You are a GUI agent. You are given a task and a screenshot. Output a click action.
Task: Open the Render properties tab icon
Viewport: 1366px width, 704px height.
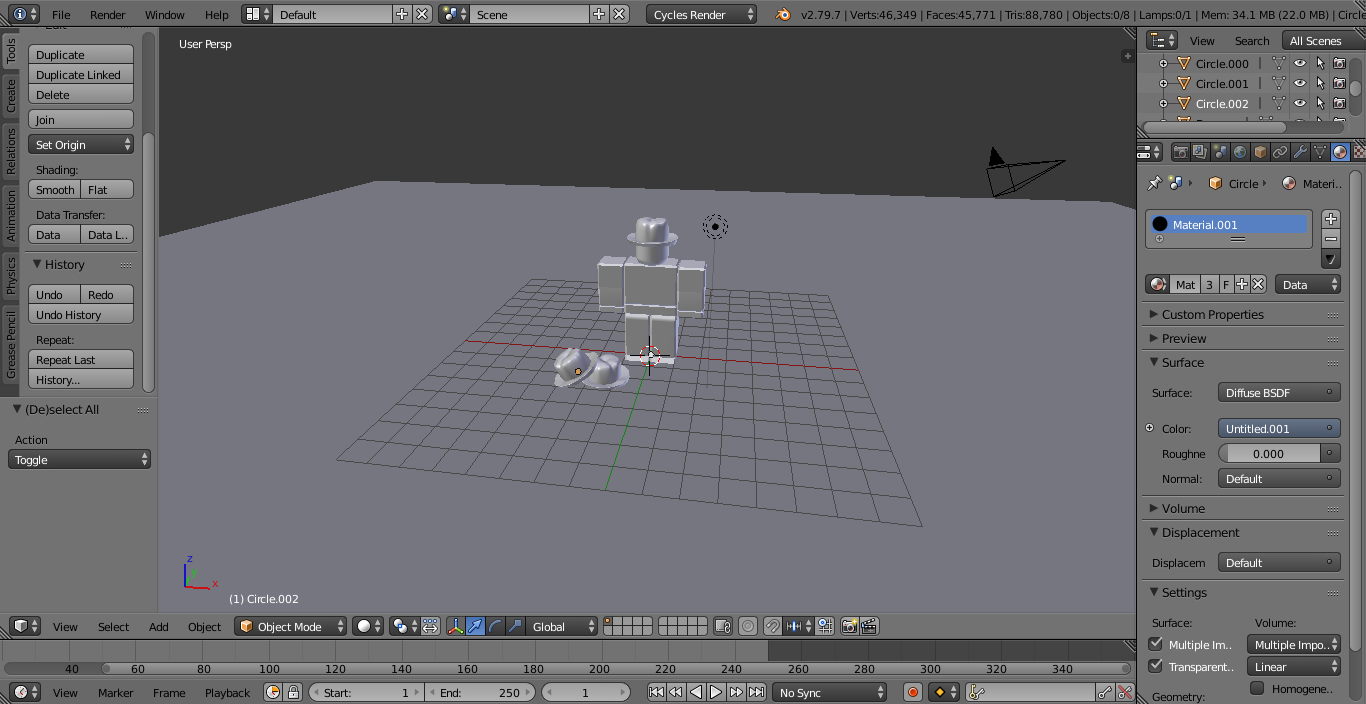(1180, 152)
